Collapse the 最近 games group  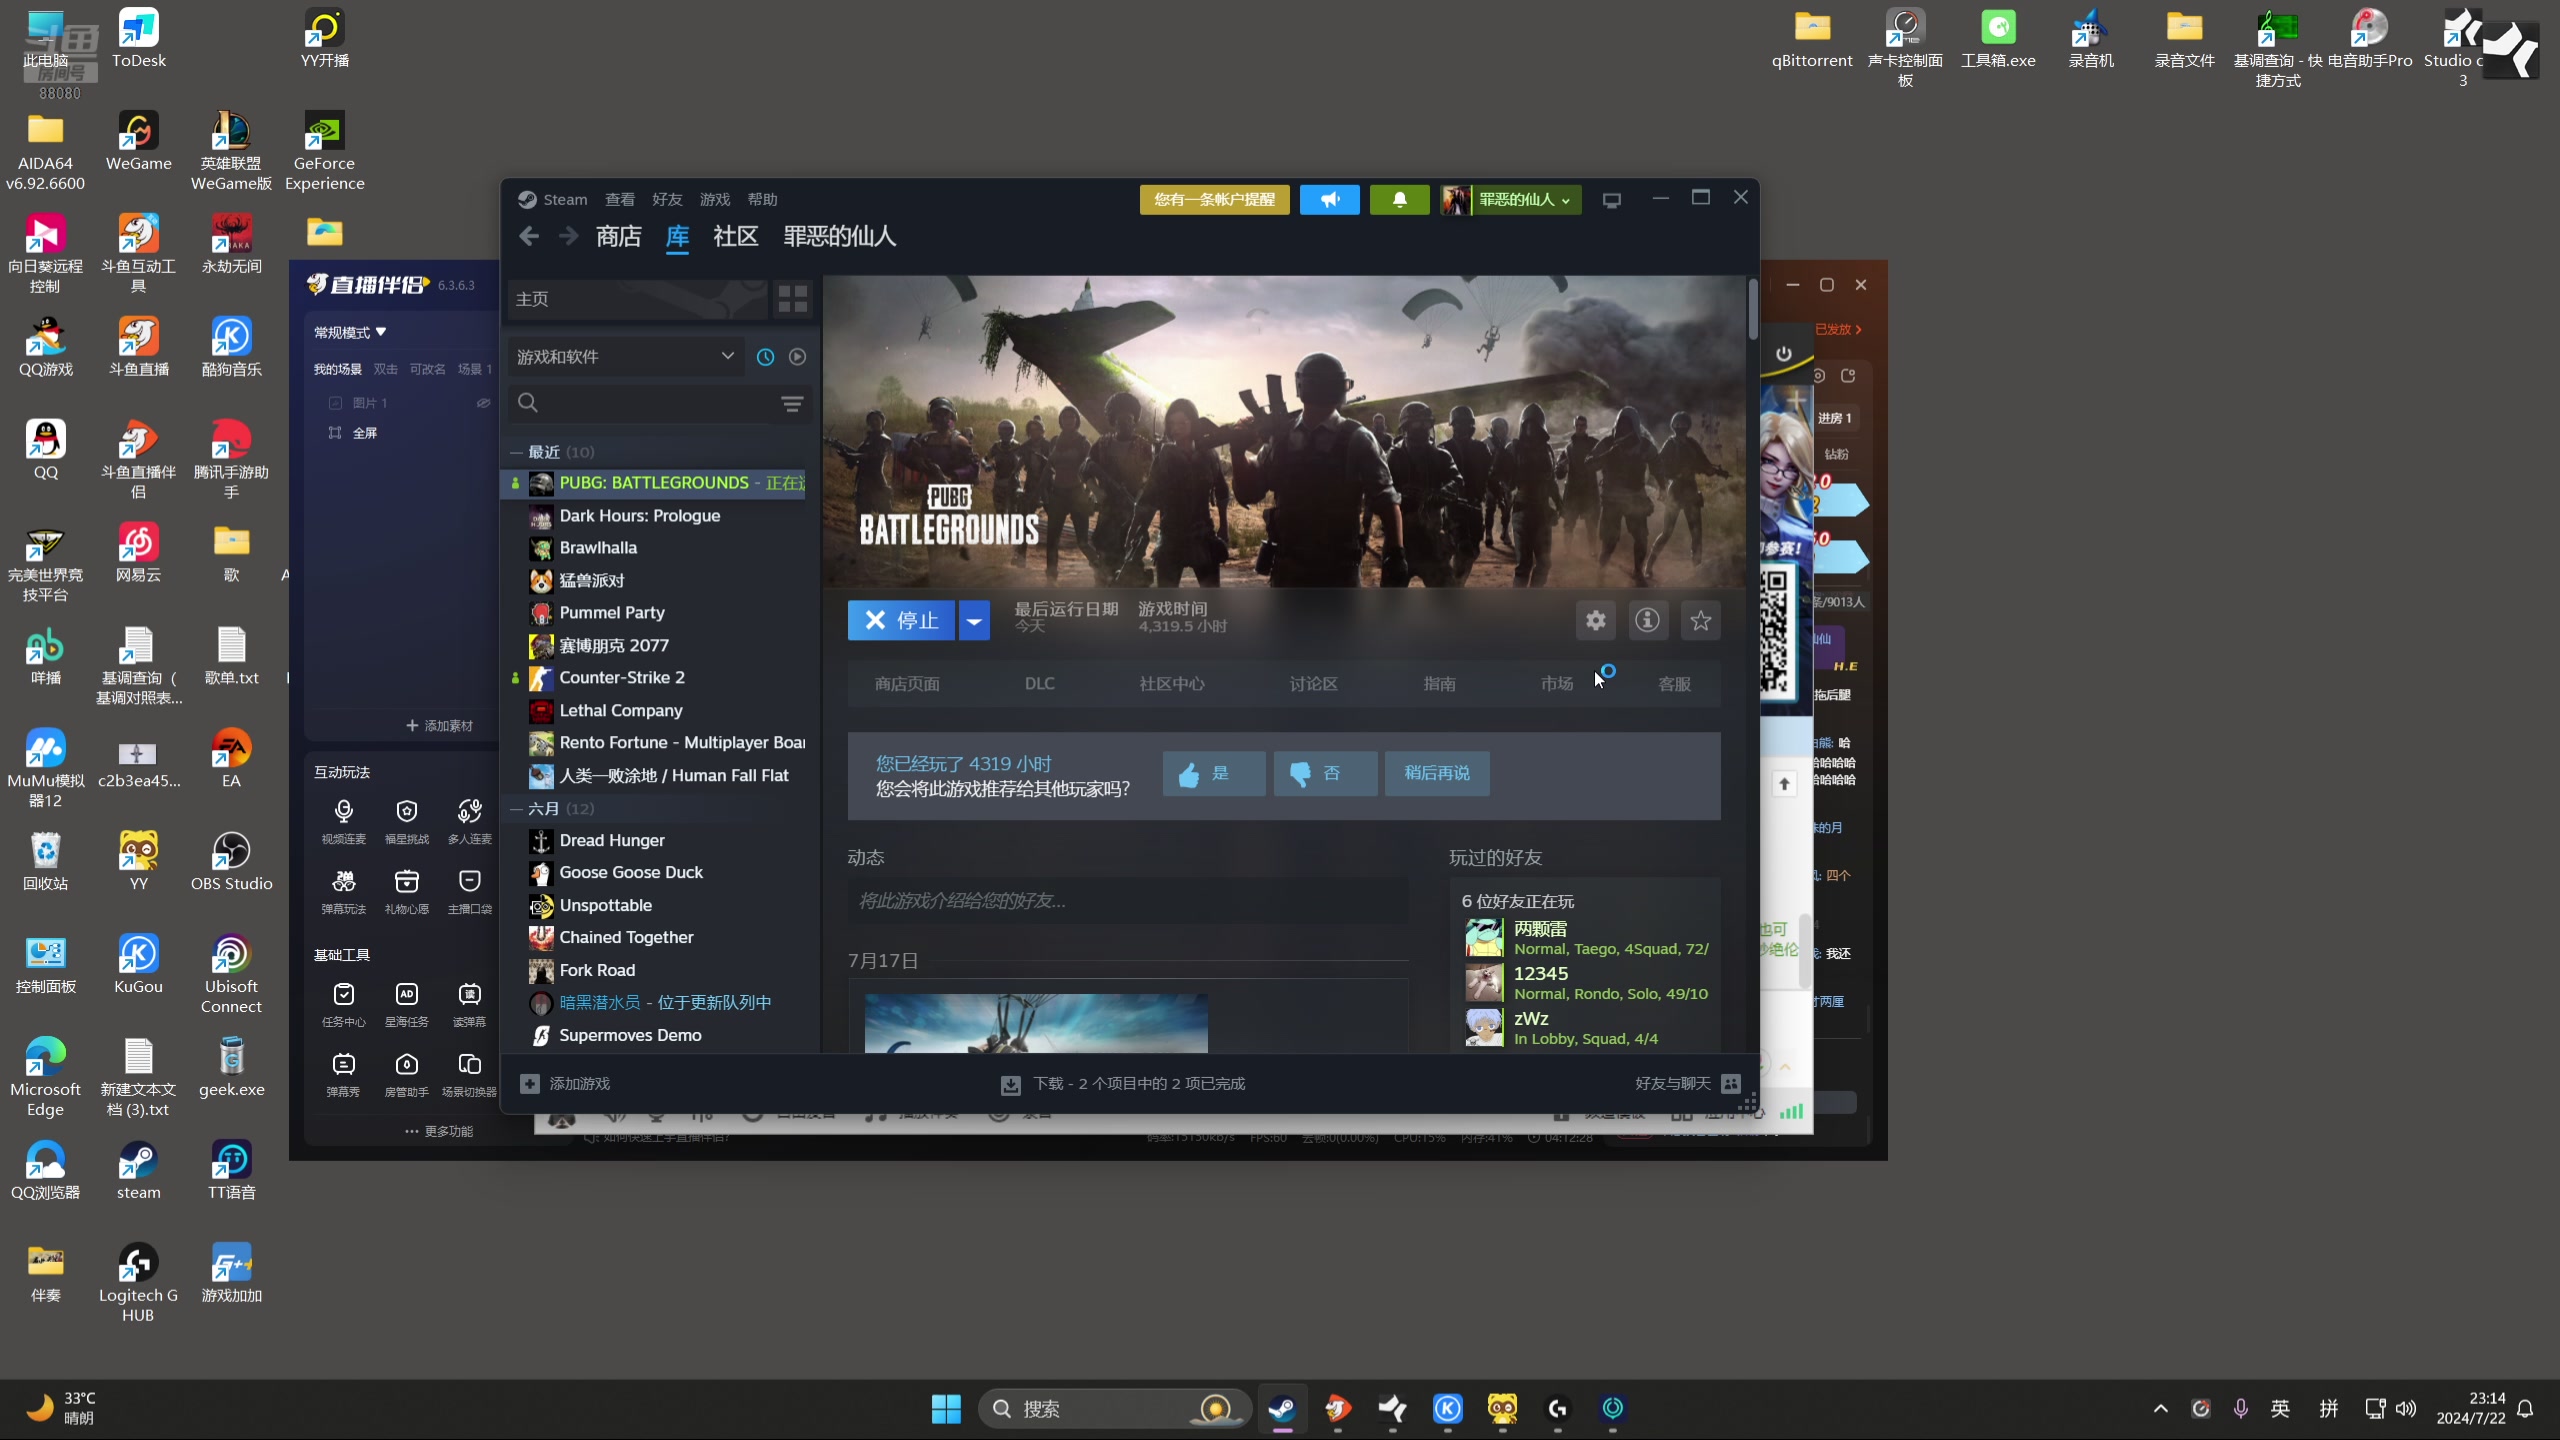pyautogui.click(x=516, y=452)
